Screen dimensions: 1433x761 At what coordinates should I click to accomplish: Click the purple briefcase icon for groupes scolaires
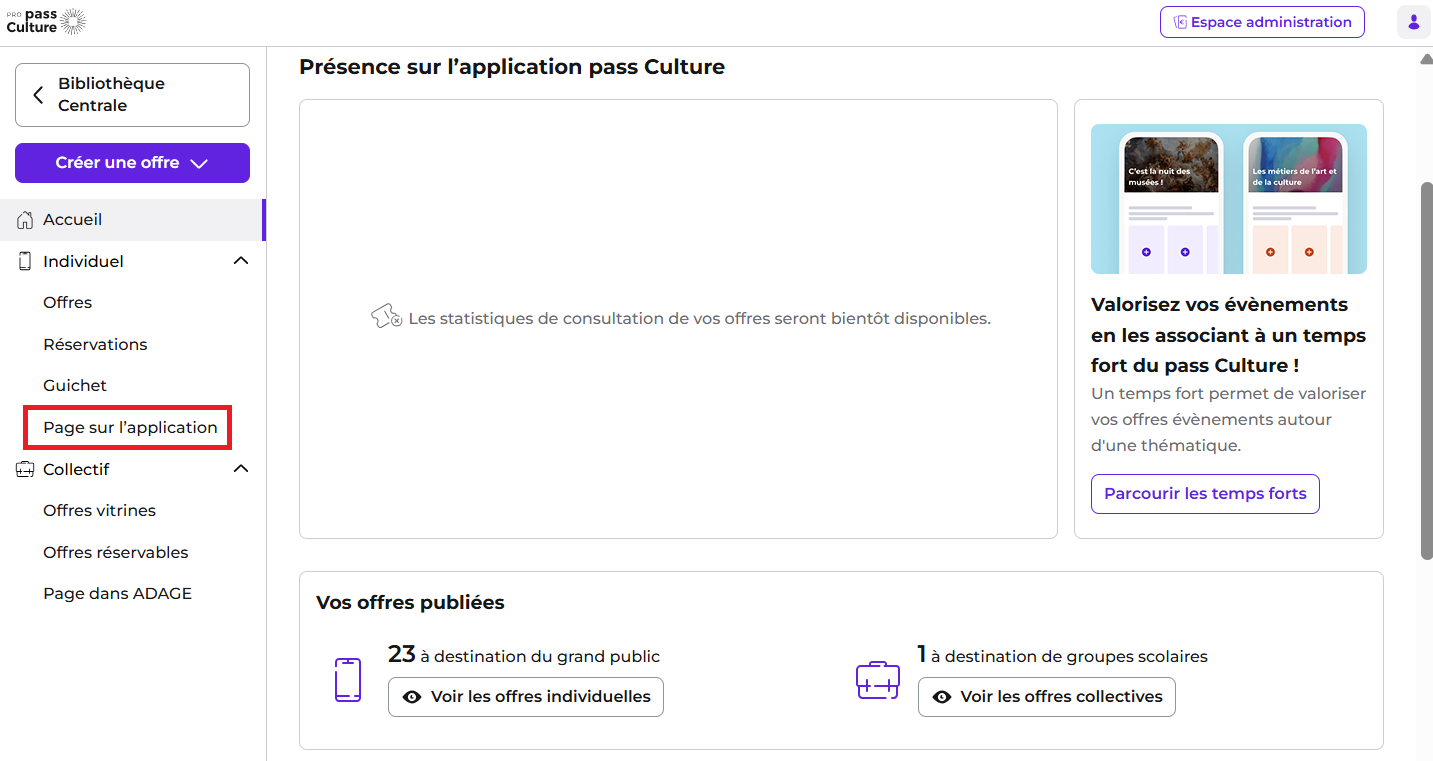(878, 680)
